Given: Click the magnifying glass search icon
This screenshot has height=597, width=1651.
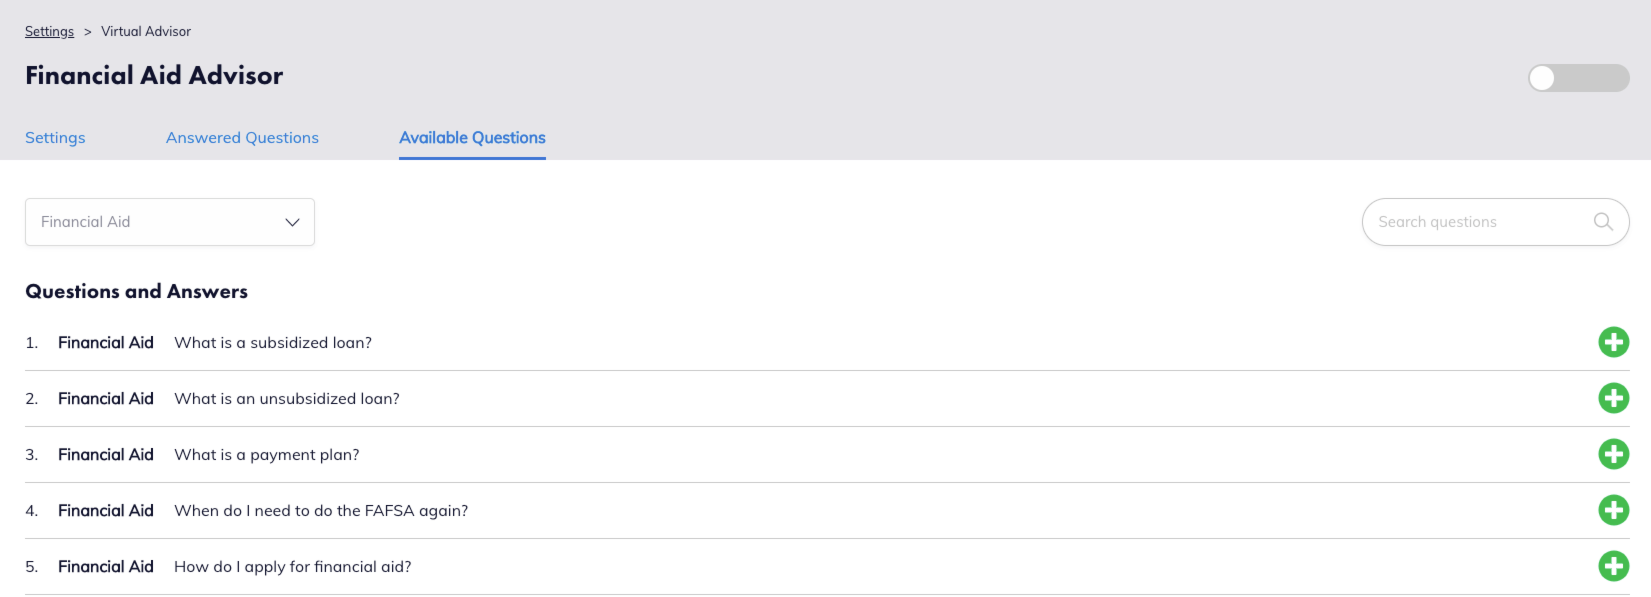Looking at the screenshot, I should pos(1603,222).
